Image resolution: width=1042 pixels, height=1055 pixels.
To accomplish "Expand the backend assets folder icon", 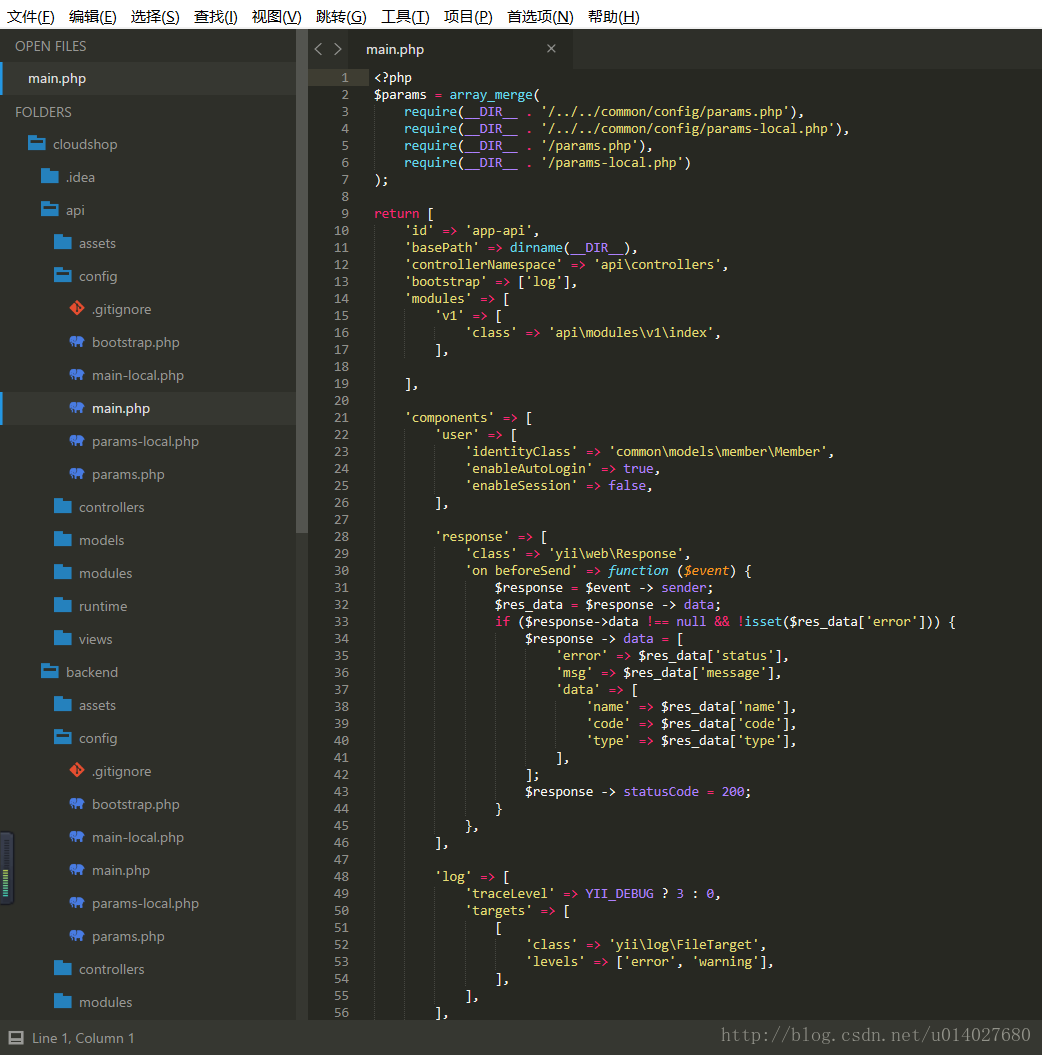I will point(63,704).
